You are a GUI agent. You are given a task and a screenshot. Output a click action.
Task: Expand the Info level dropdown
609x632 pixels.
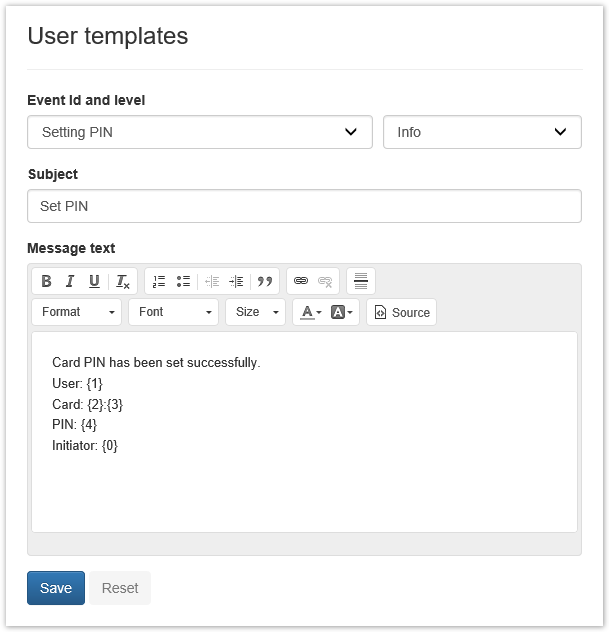point(482,132)
